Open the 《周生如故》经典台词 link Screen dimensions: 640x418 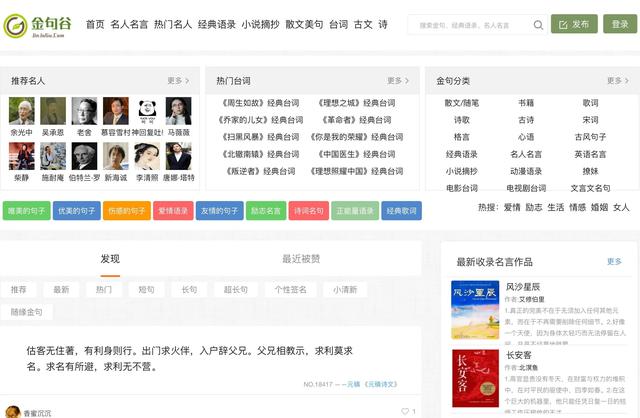(254, 102)
